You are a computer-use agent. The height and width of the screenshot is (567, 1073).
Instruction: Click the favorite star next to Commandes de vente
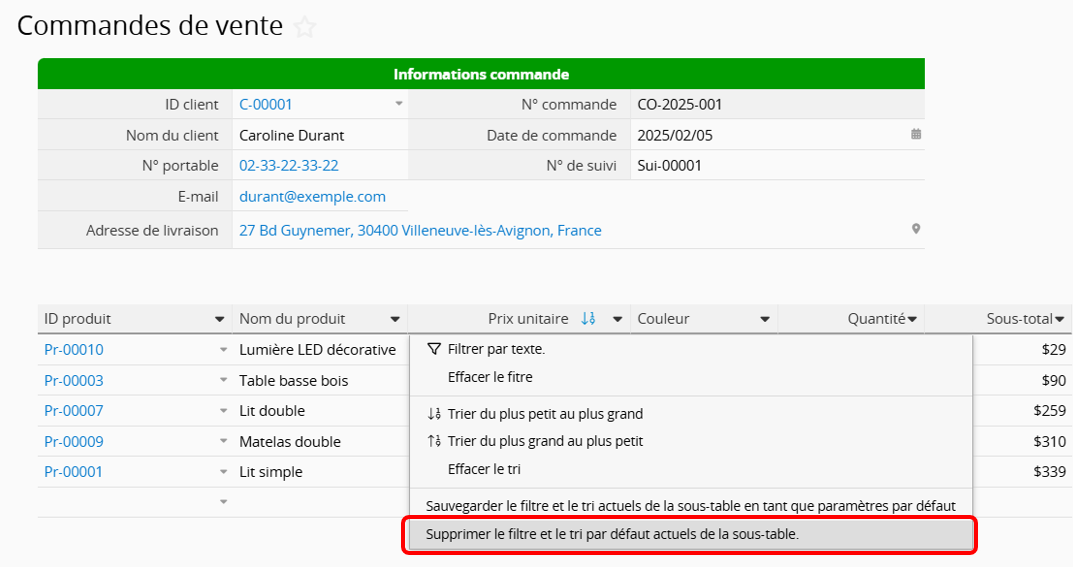(x=305, y=28)
